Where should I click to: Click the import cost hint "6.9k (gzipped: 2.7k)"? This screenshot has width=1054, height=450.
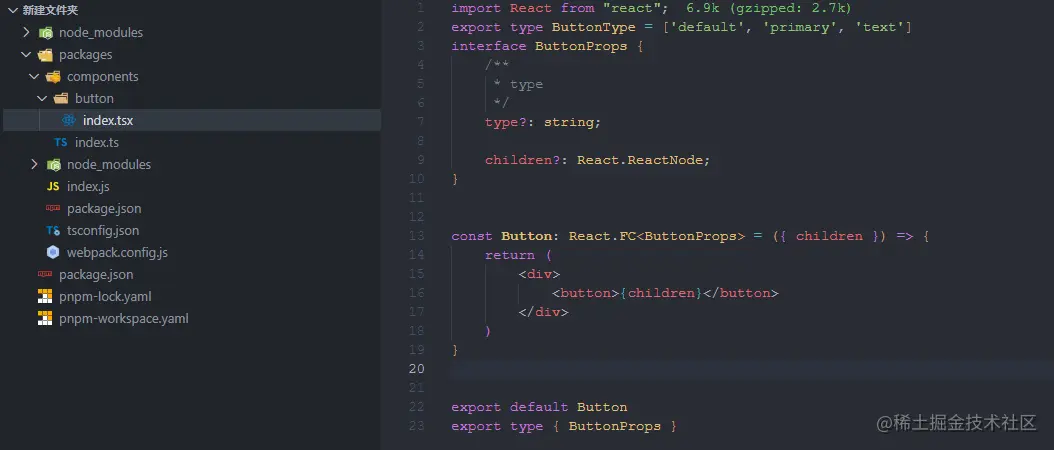(768, 8)
